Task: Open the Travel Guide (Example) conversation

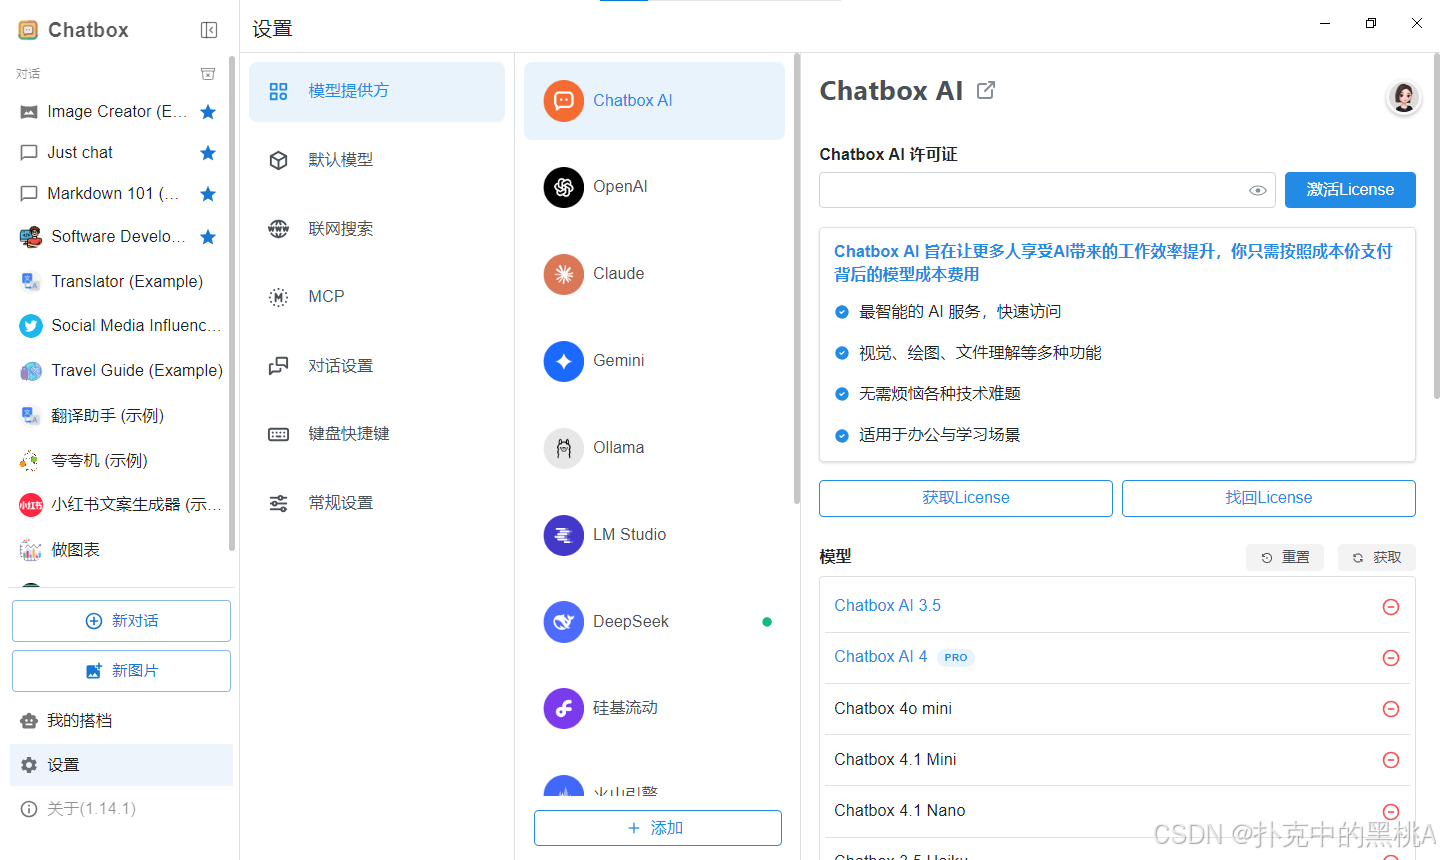Action: 120,371
